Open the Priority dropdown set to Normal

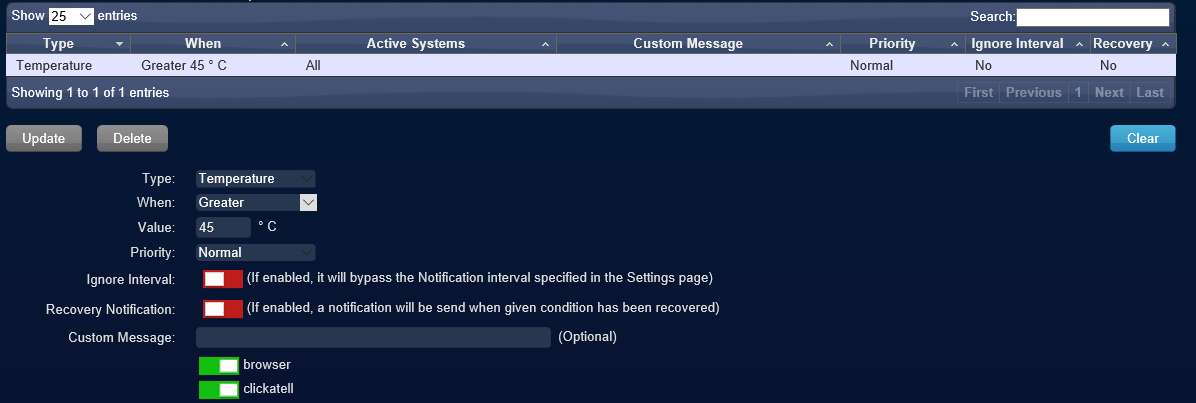click(256, 252)
